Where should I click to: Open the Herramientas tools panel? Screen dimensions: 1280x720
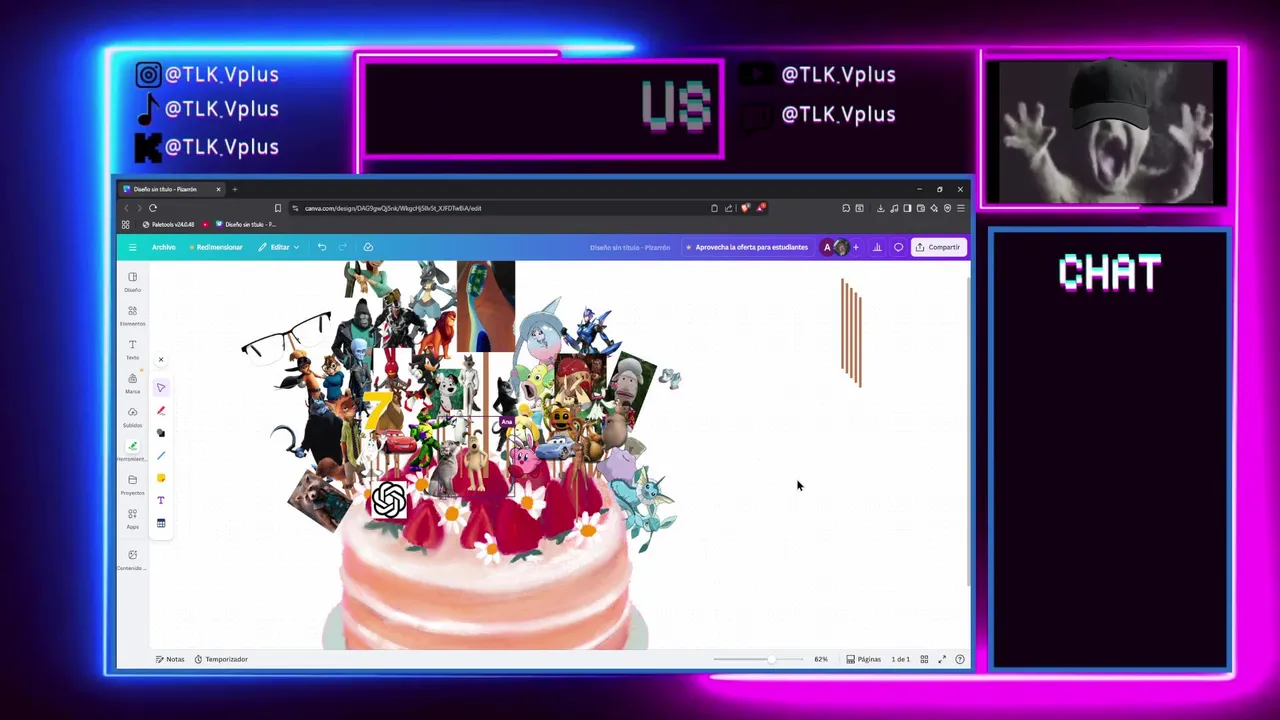tap(132, 450)
